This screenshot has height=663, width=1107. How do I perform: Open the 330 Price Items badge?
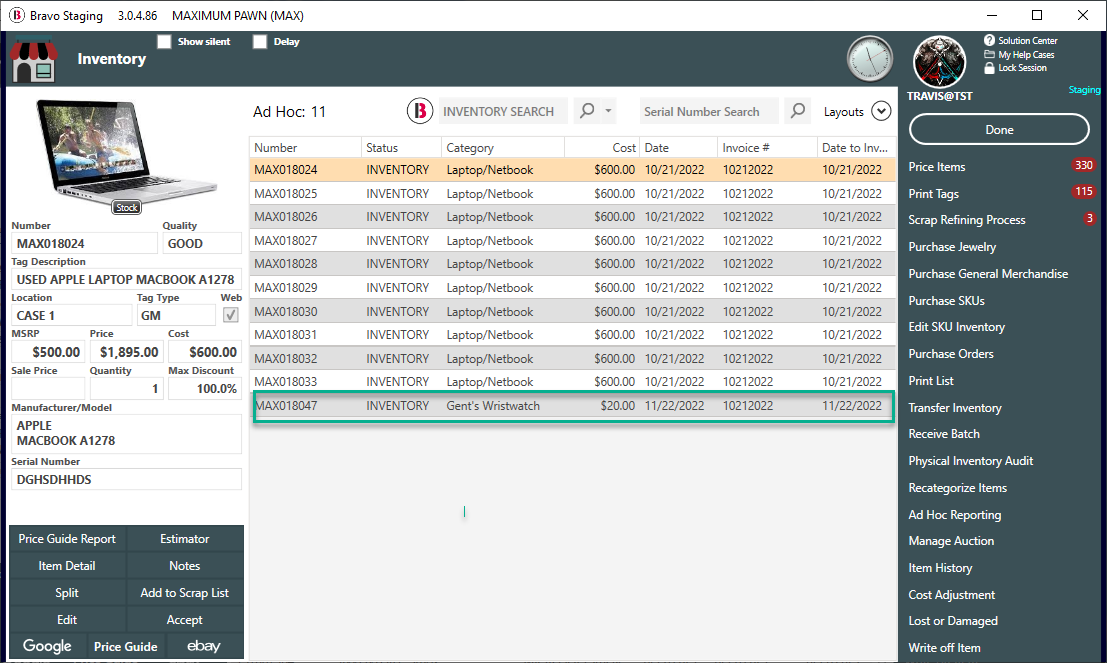1083,165
